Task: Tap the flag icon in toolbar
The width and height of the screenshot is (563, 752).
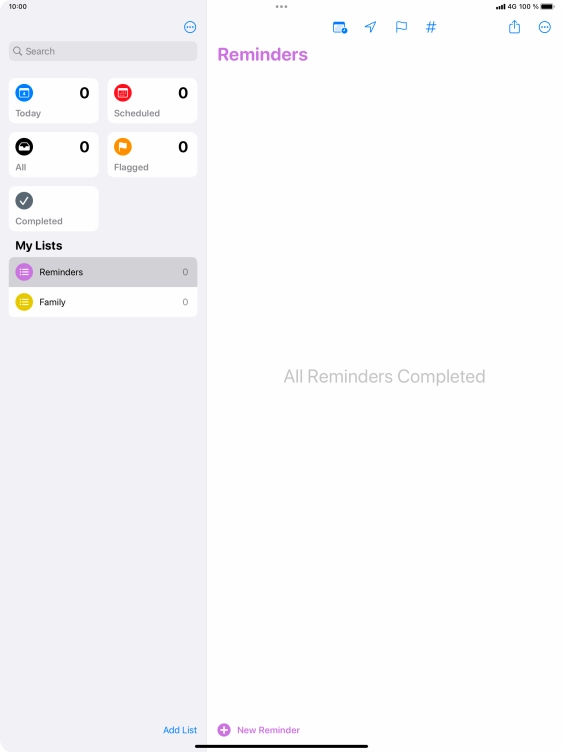Action: [401, 27]
